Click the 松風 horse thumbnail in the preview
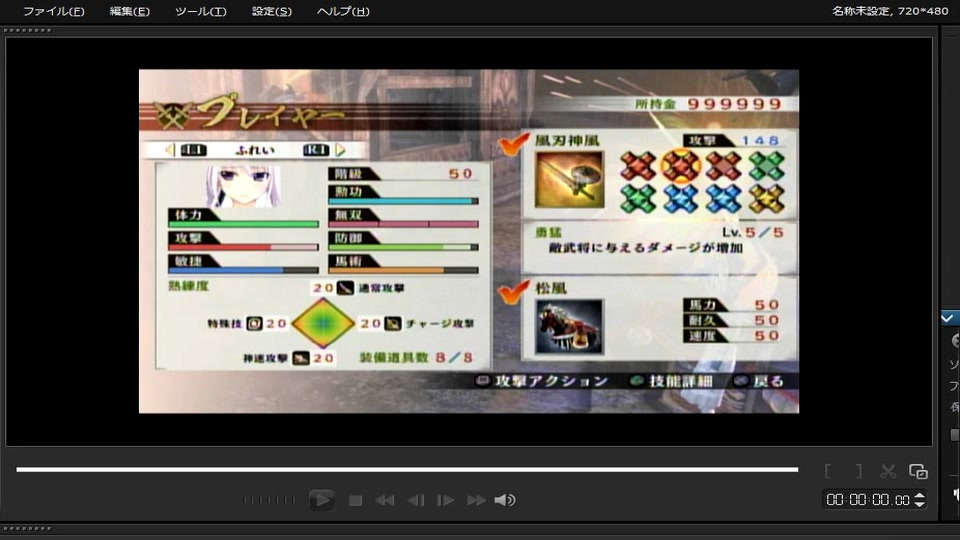Image resolution: width=960 pixels, height=540 pixels. click(569, 327)
